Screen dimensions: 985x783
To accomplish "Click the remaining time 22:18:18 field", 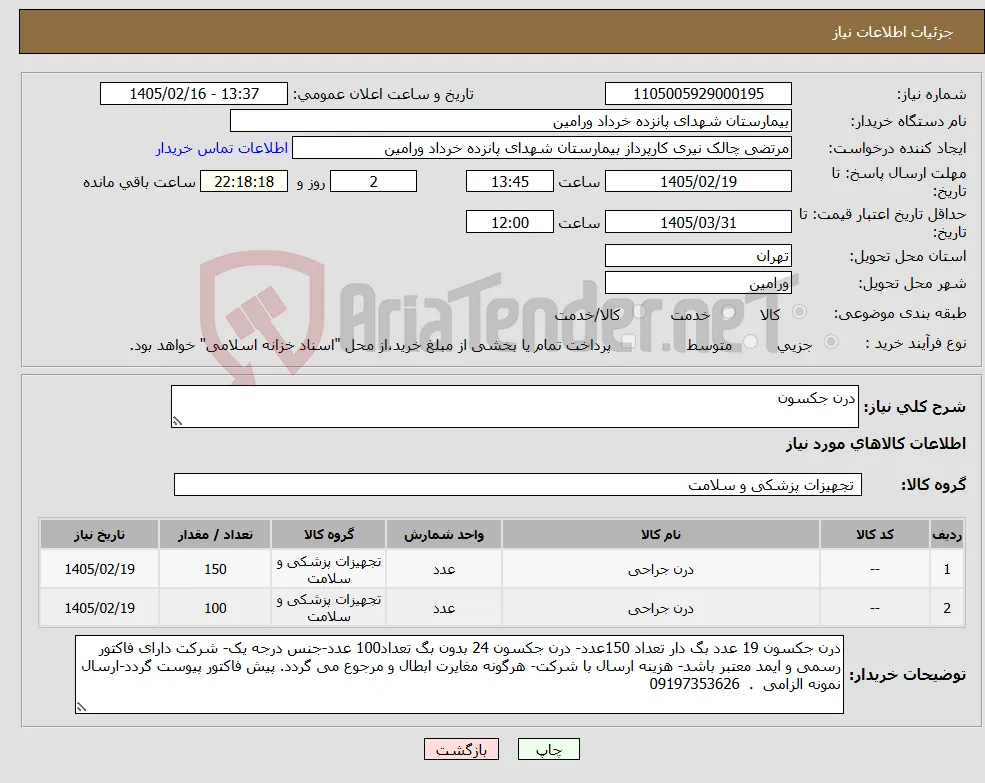I will tap(244, 182).
